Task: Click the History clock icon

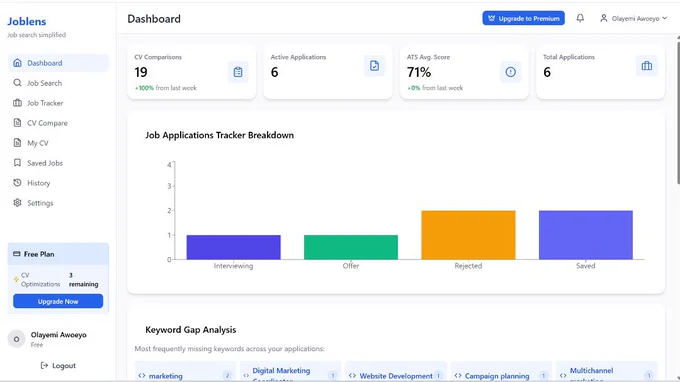Action: point(17,183)
